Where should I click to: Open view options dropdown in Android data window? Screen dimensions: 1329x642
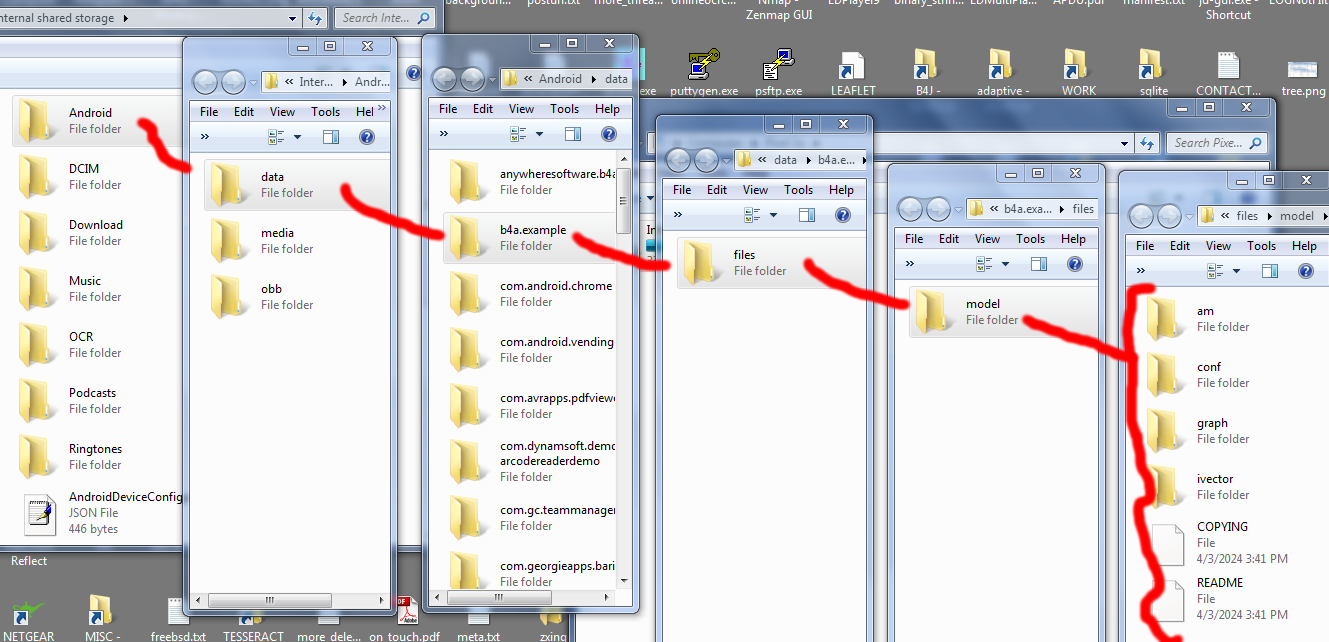(x=540, y=134)
